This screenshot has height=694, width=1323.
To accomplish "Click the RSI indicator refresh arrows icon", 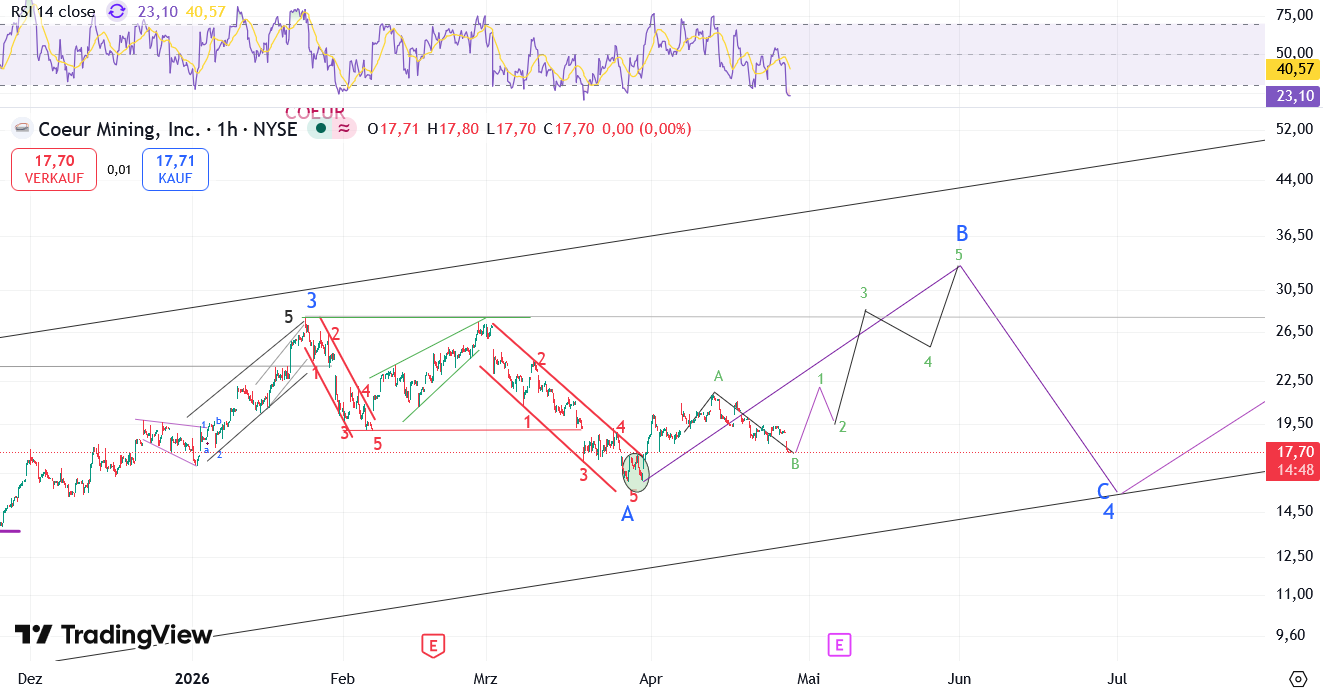I will point(117,12).
